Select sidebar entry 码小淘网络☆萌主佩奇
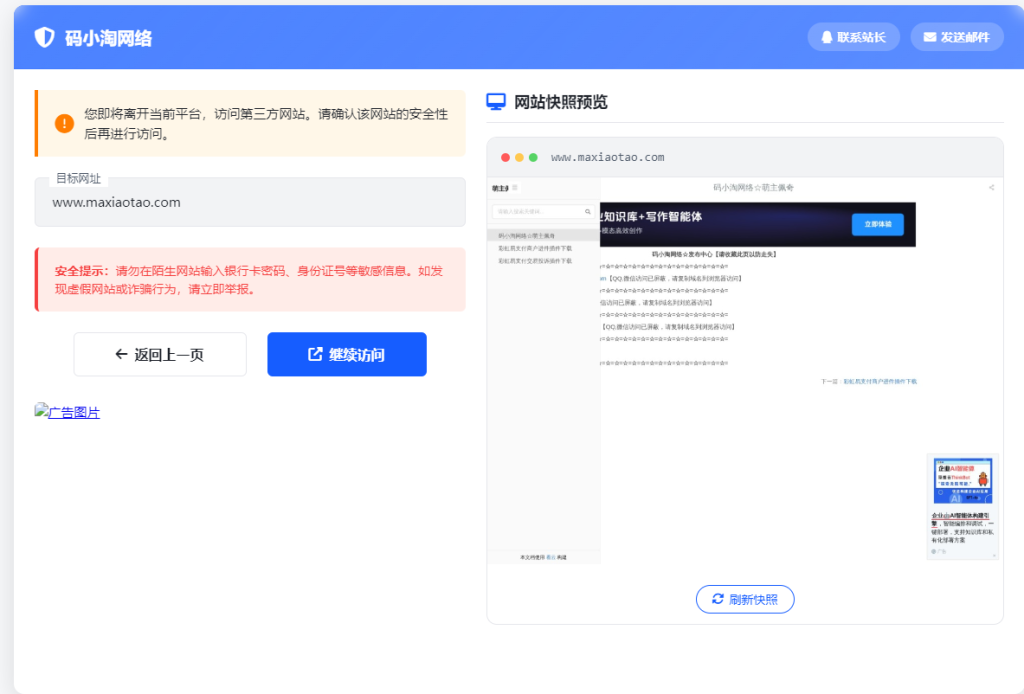This screenshot has height=694, width=1024. coord(528,235)
